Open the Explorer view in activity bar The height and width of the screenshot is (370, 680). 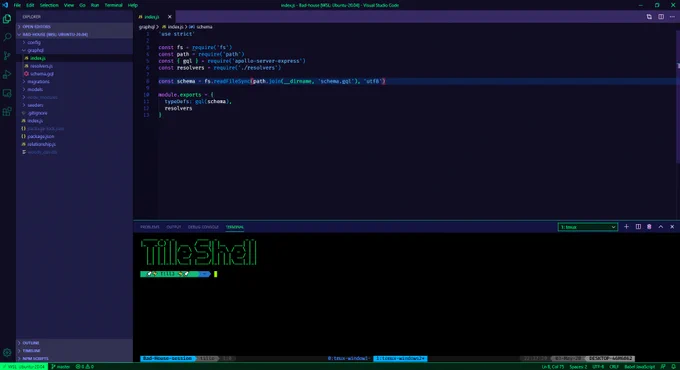click(7, 19)
